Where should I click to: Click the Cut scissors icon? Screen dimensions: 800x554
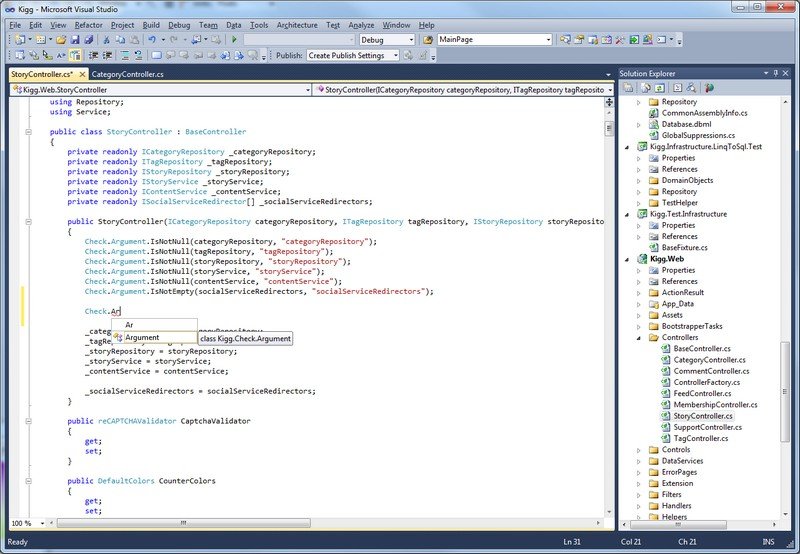click(x=107, y=39)
